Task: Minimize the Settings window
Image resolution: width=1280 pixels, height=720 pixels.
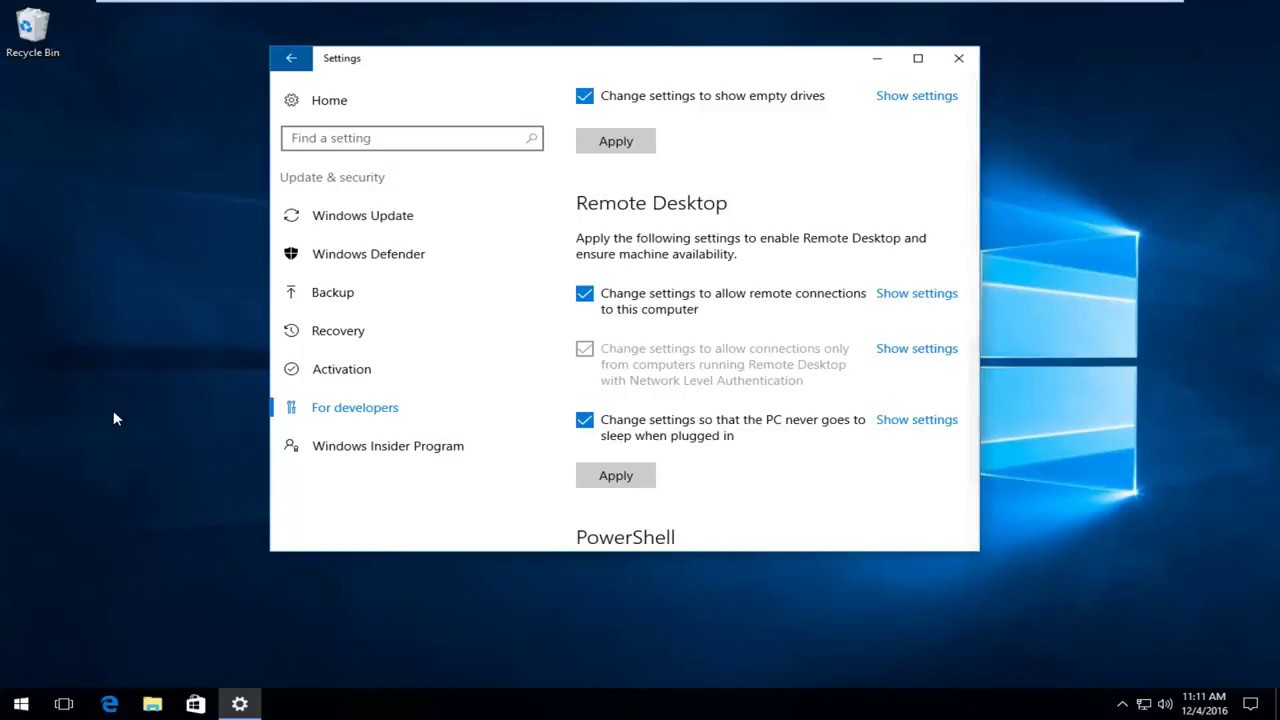Action: 877,58
